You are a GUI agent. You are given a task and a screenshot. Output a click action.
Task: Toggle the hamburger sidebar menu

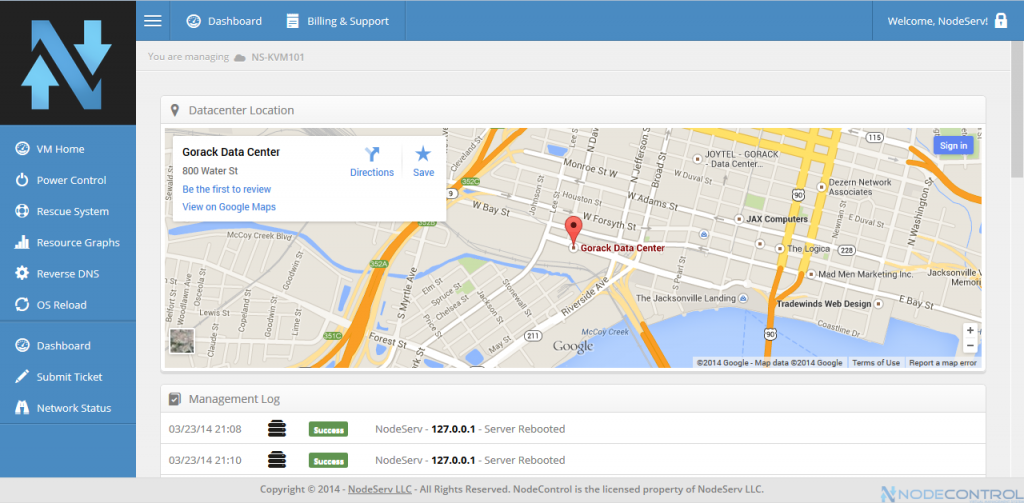153,21
